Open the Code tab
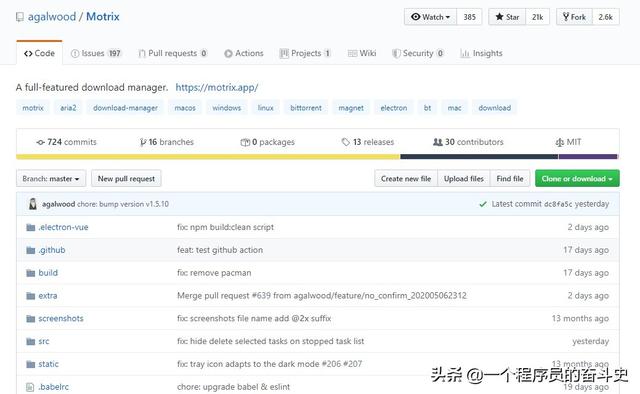The height and width of the screenshot is (394, 640). coord(39,53)
